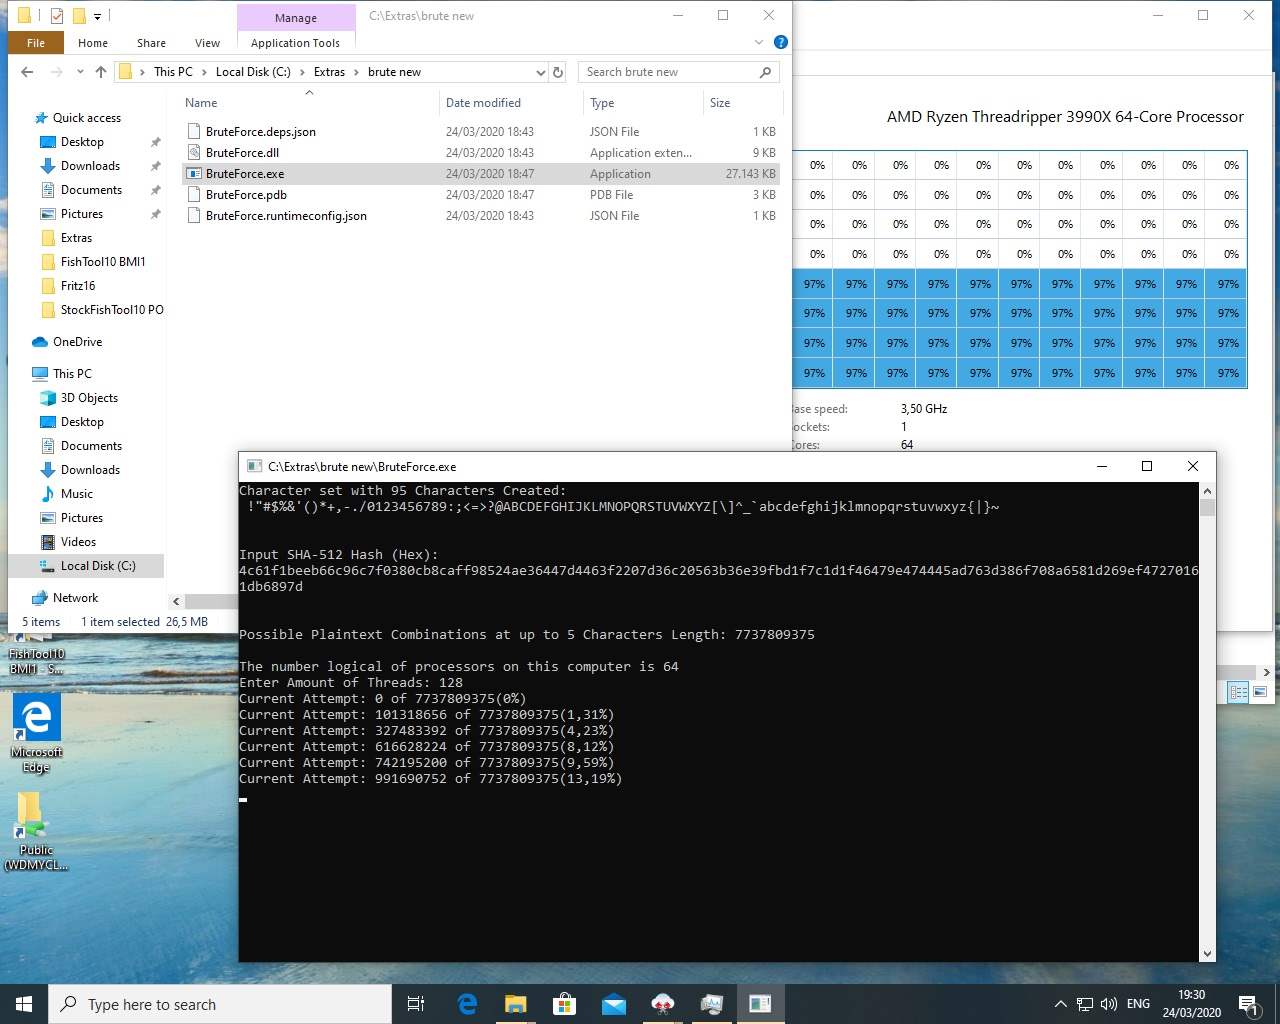
Task: Click navigation pane scroll left arrow
Action: (x=176, y=601)
